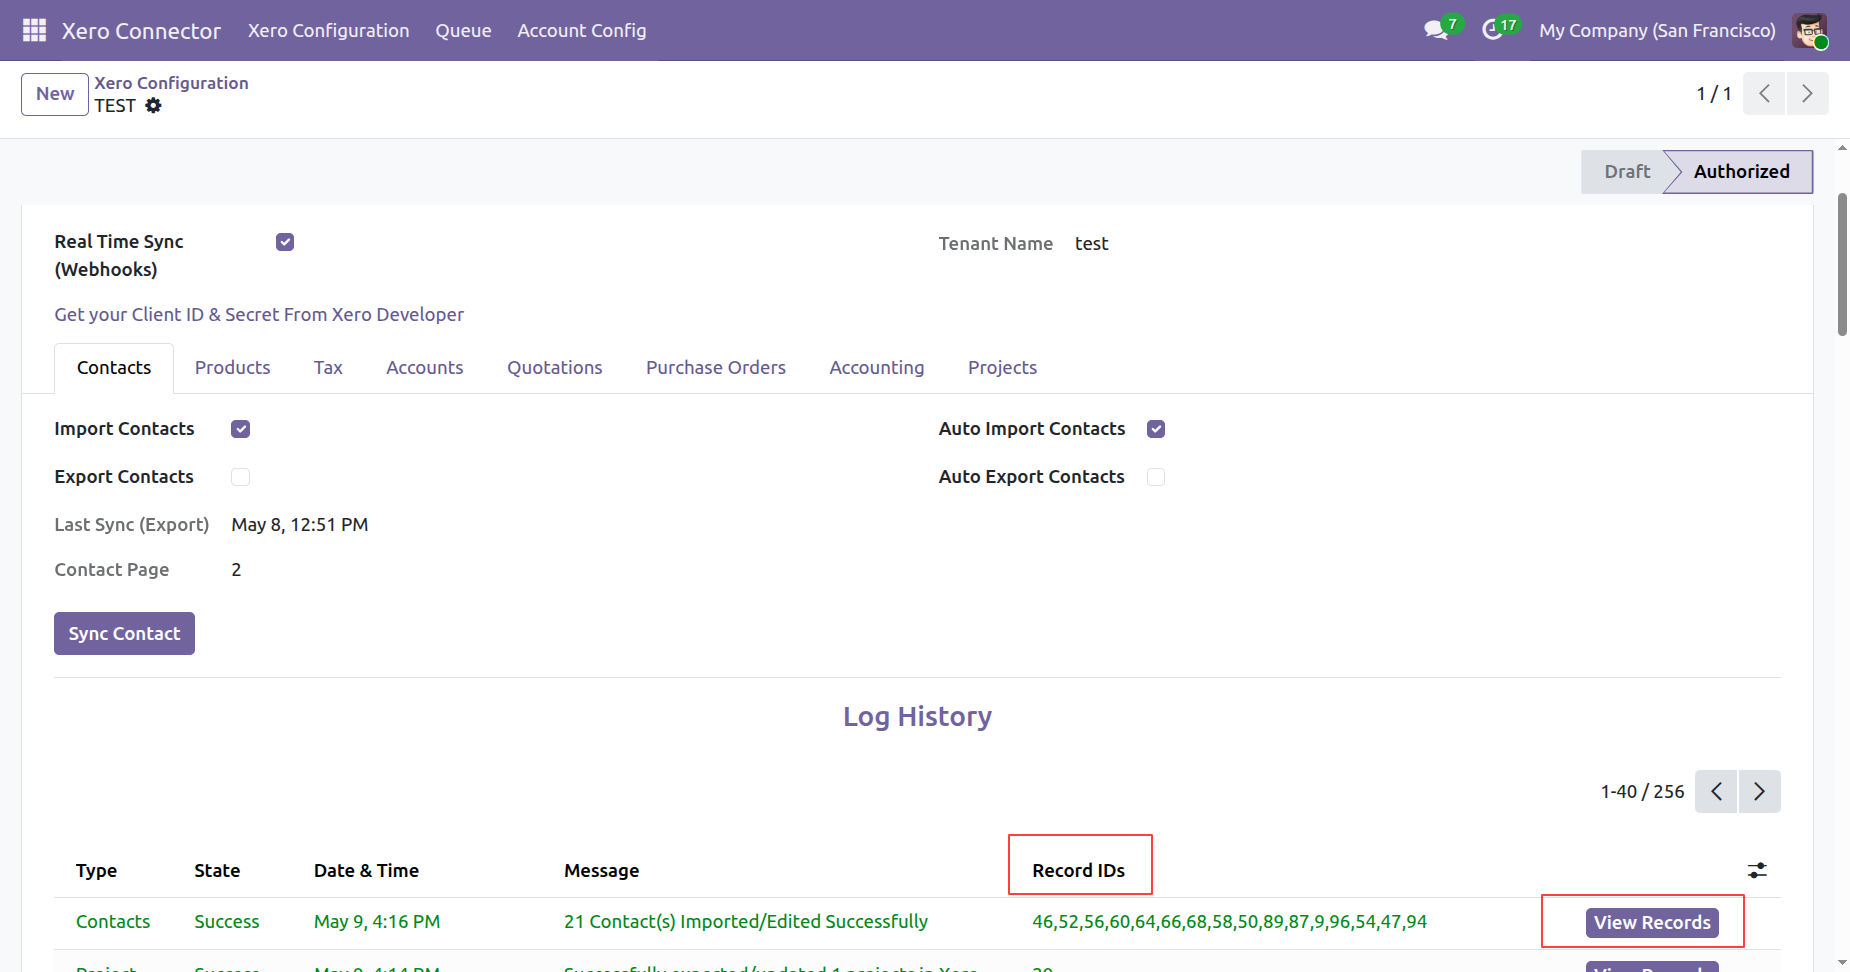Select the Contacts tab
Screen dimensions: 1850x972
[114, 368]
